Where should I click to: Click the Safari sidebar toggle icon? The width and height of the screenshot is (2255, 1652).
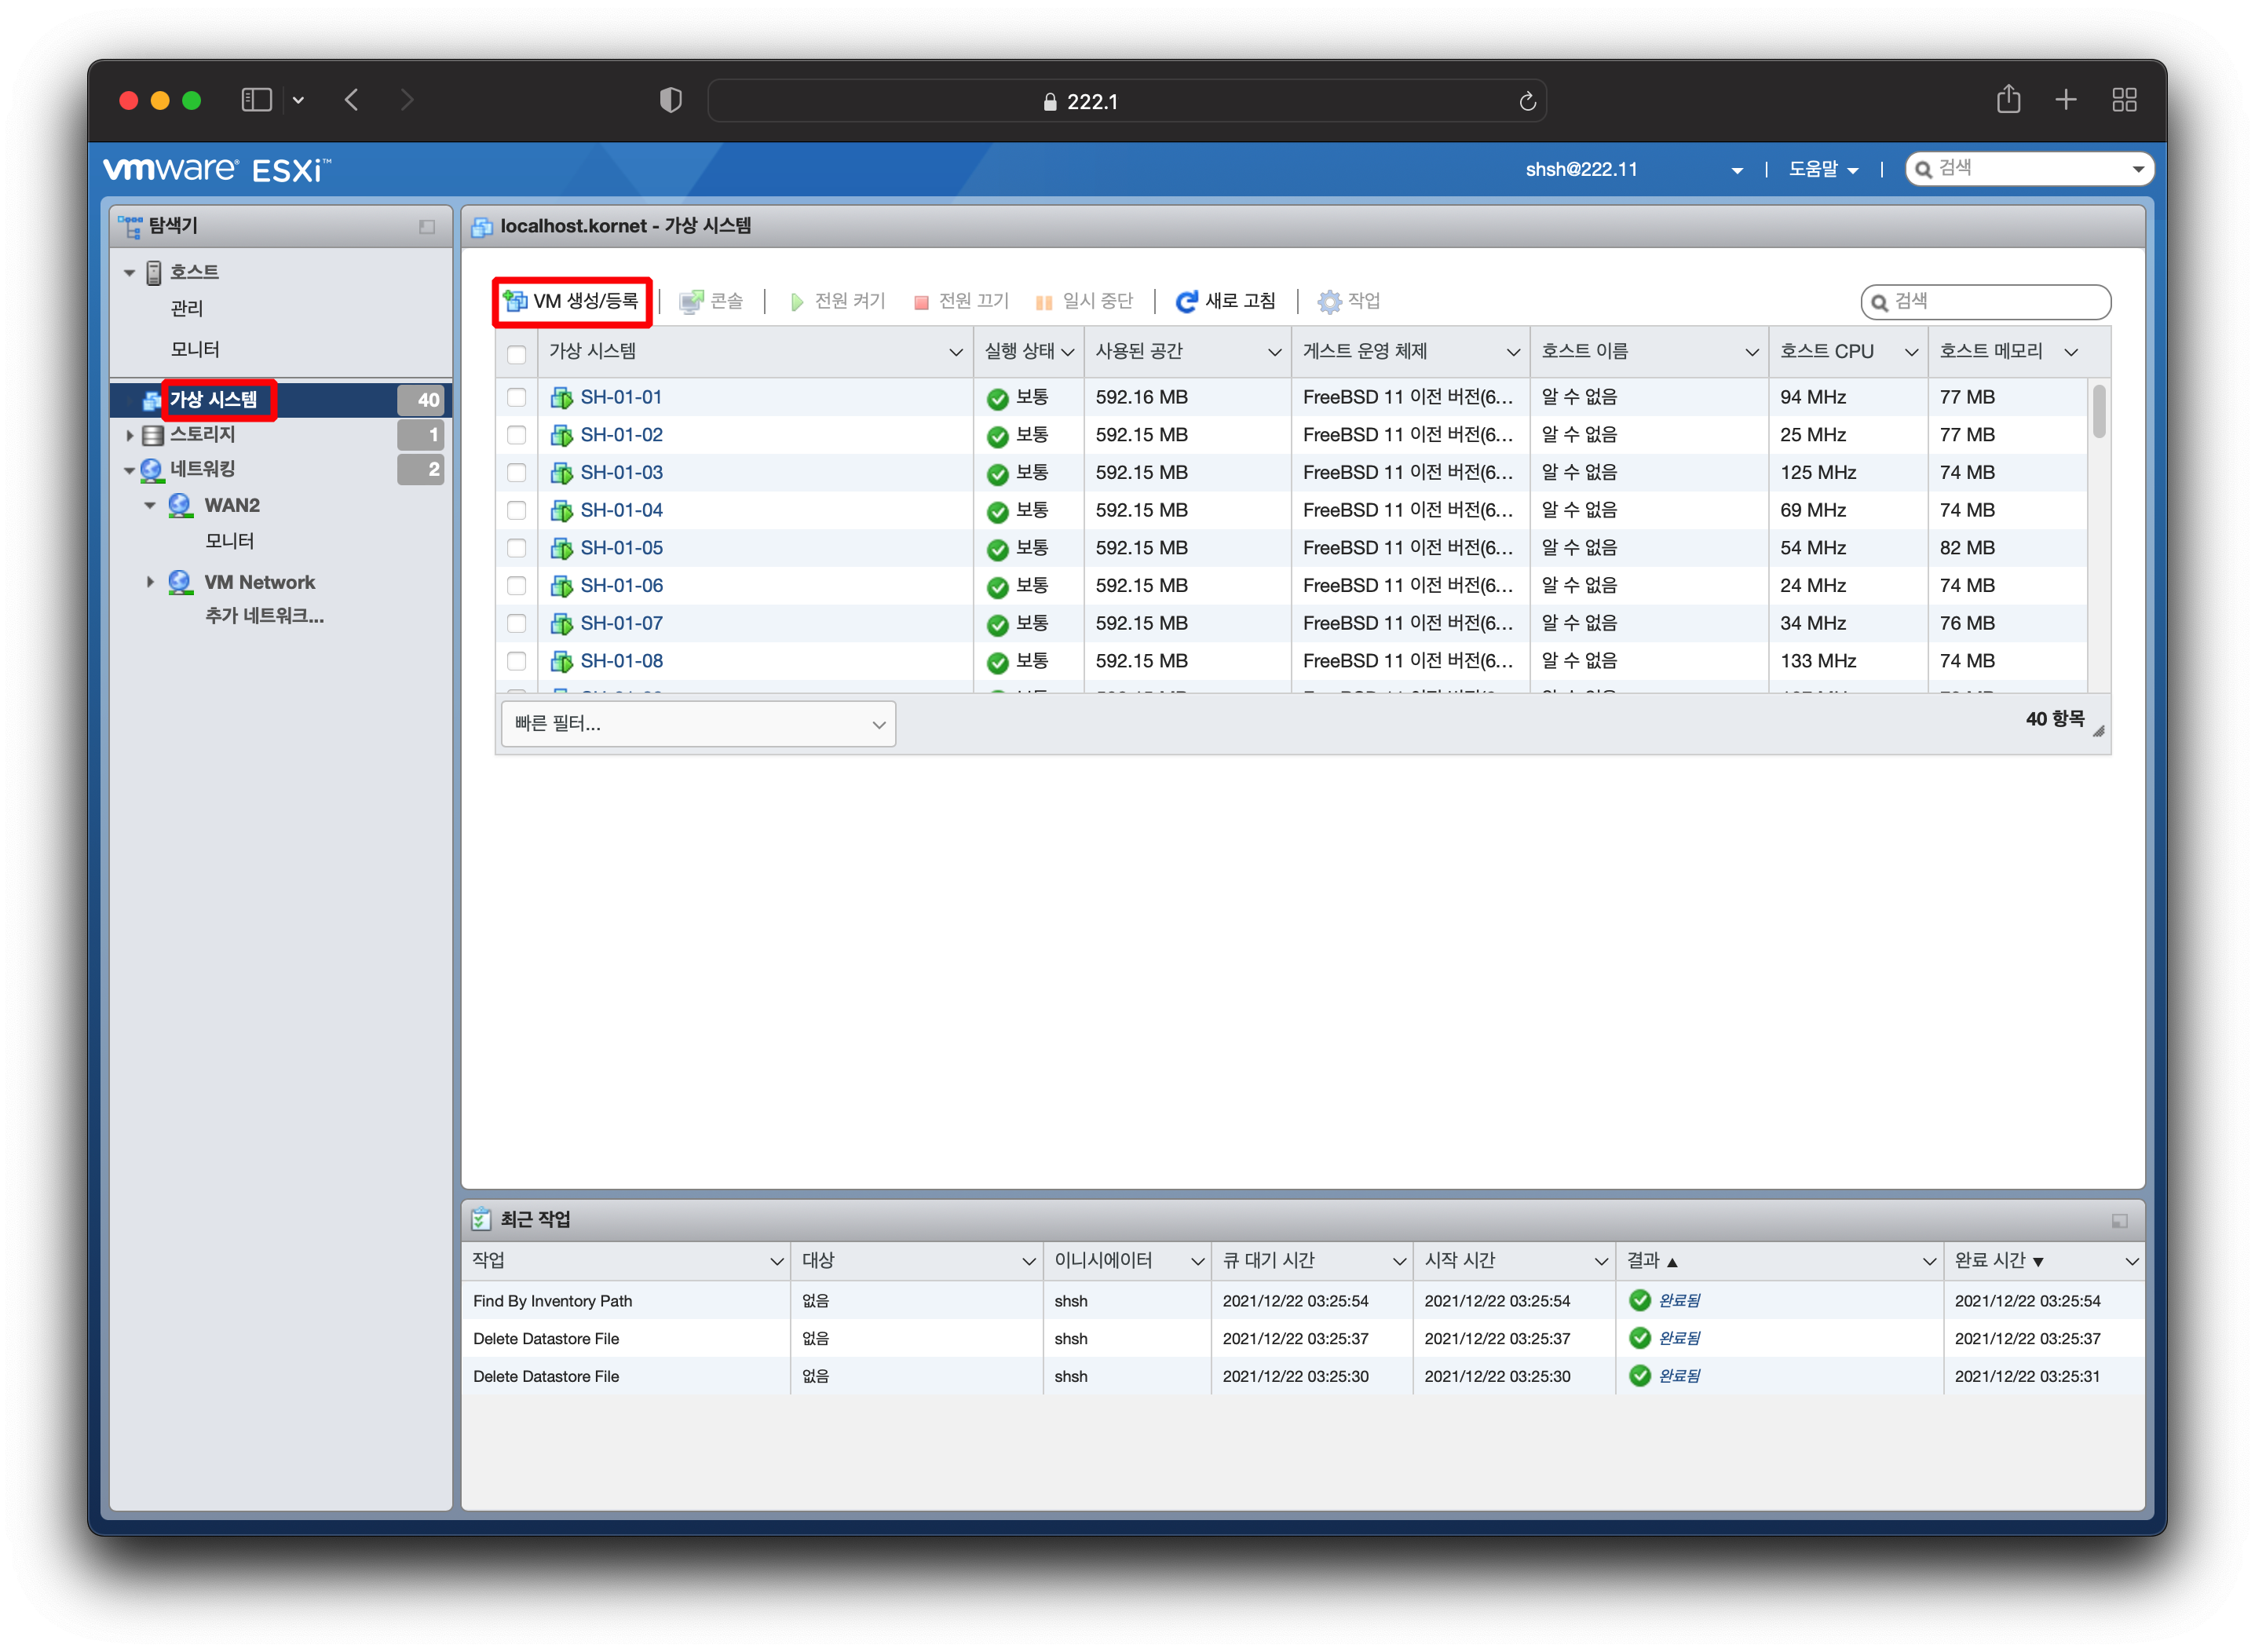[x=256, y=100]
